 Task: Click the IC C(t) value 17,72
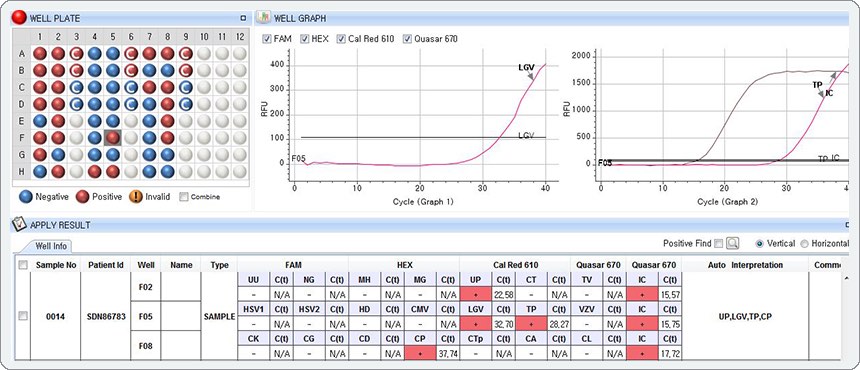coord(671,354)
